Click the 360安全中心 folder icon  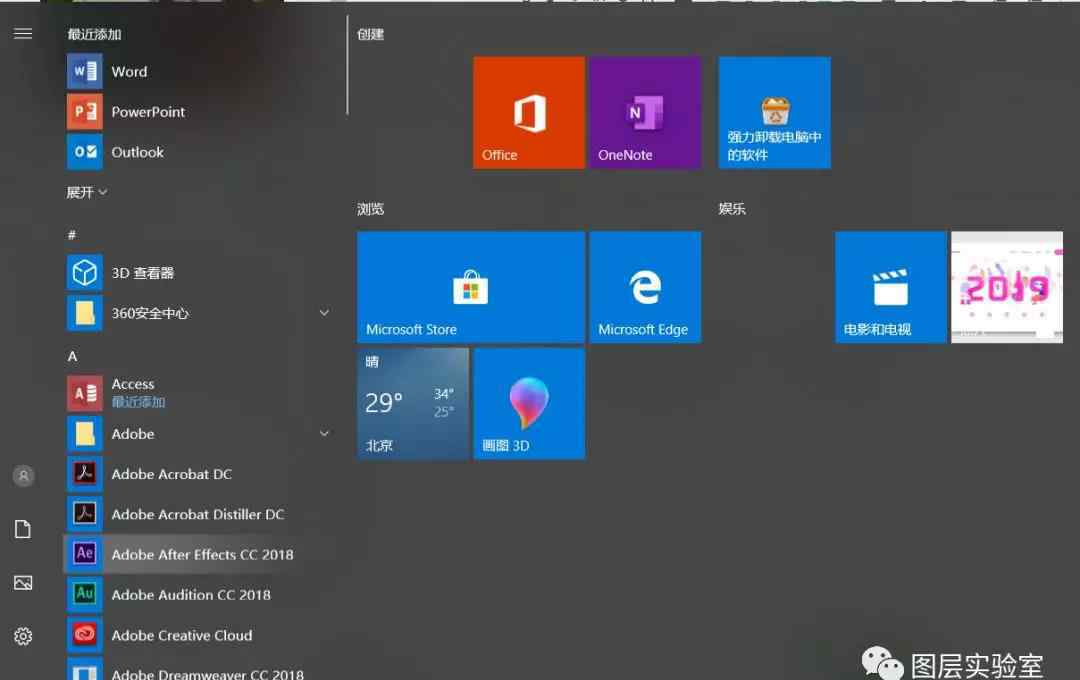[x=85, y=313]
